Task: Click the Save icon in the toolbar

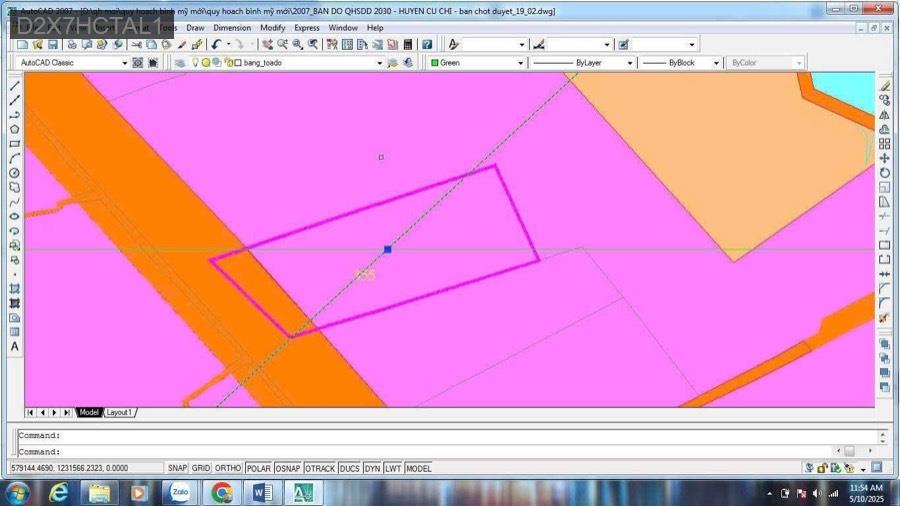Action: click(53, 45)
